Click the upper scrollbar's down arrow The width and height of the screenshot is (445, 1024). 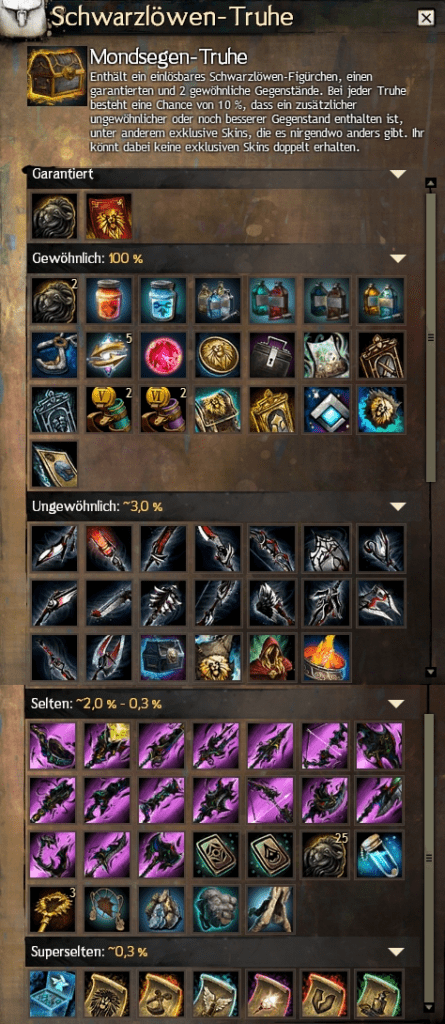point(430,671)
